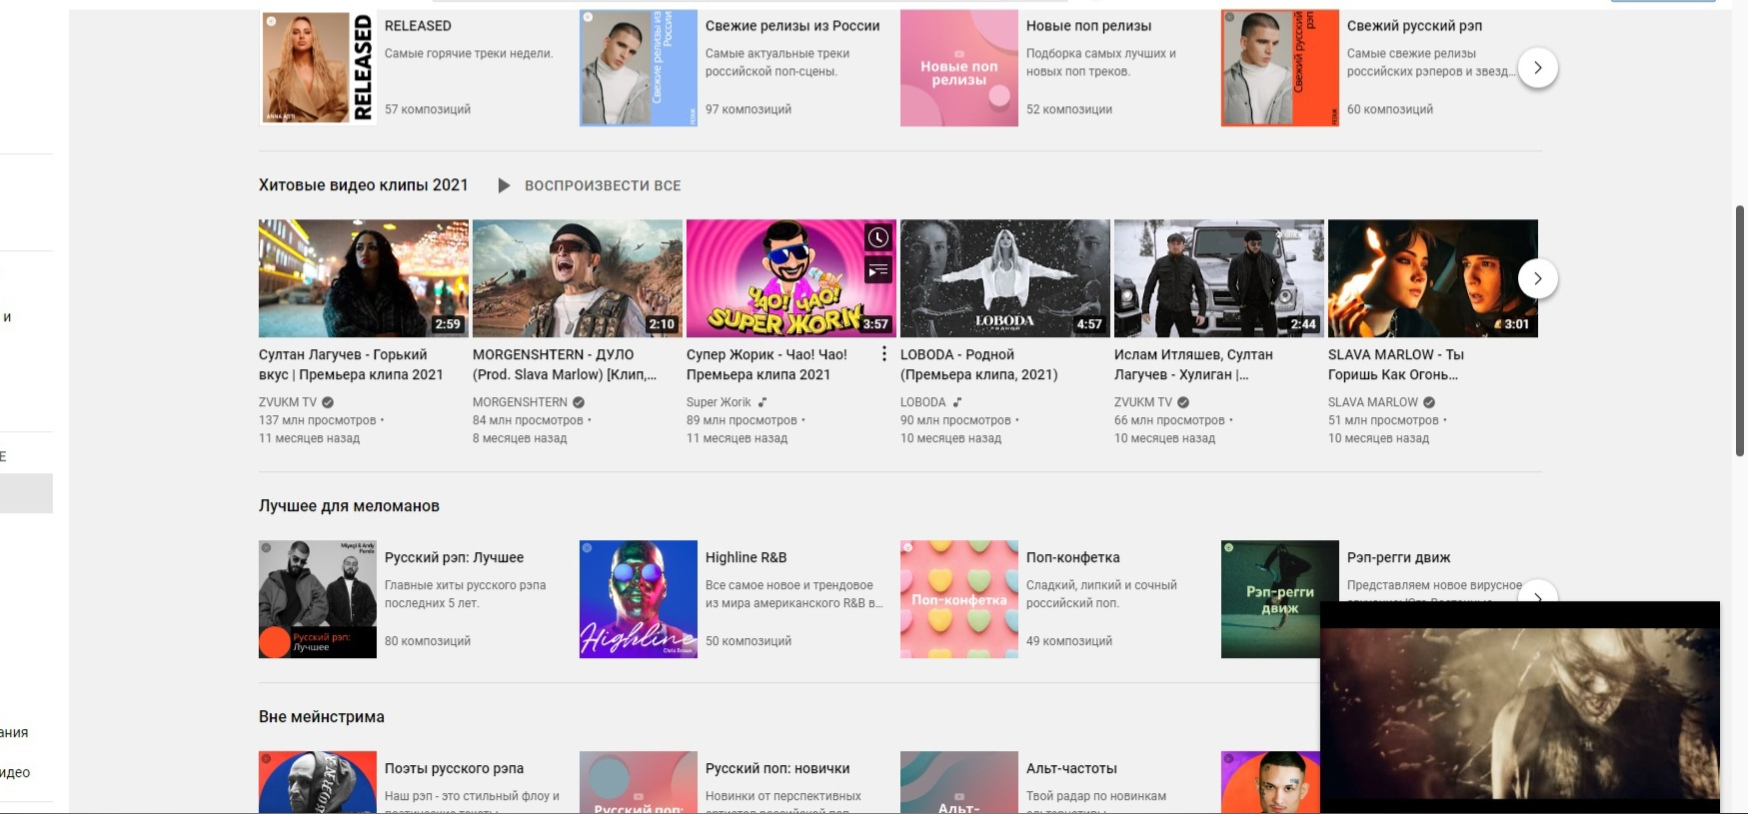
Task: Open the Поп-конфетка playlist cover
Action: click(959, 599)
